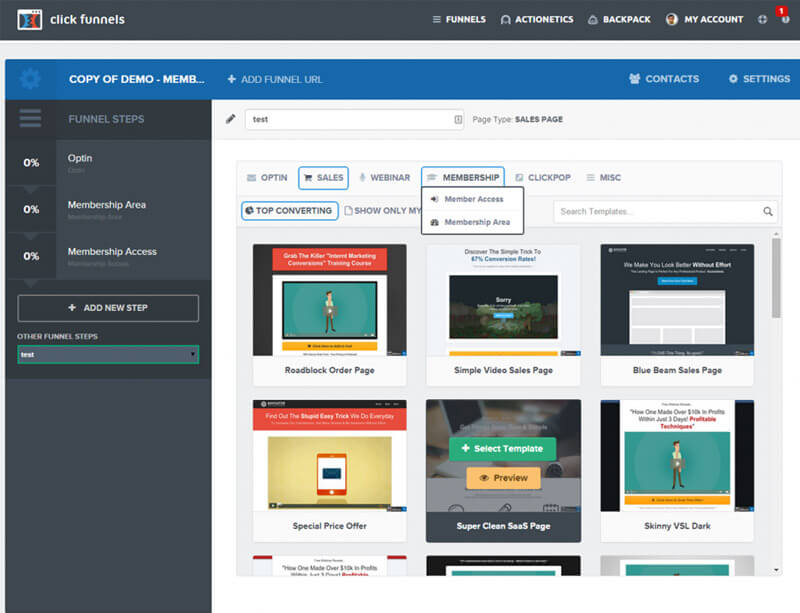The width and height of the screenshot is (800, 613).
Task: Click the search magnifier icon in templates
Action: 768,211
